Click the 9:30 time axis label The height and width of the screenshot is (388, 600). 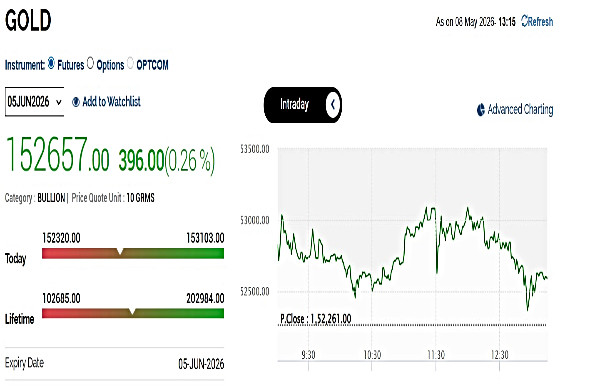308,355
